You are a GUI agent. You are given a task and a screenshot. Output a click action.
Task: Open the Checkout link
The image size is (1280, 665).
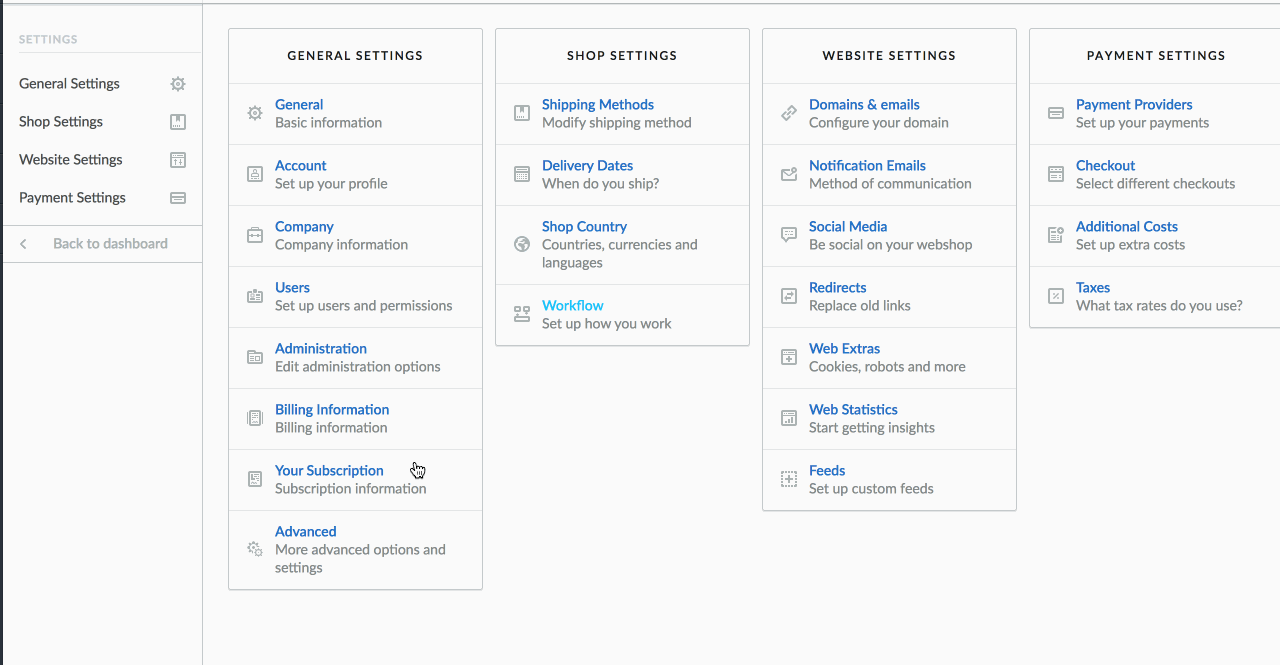pyautogui.click(x=1105, y=166)
